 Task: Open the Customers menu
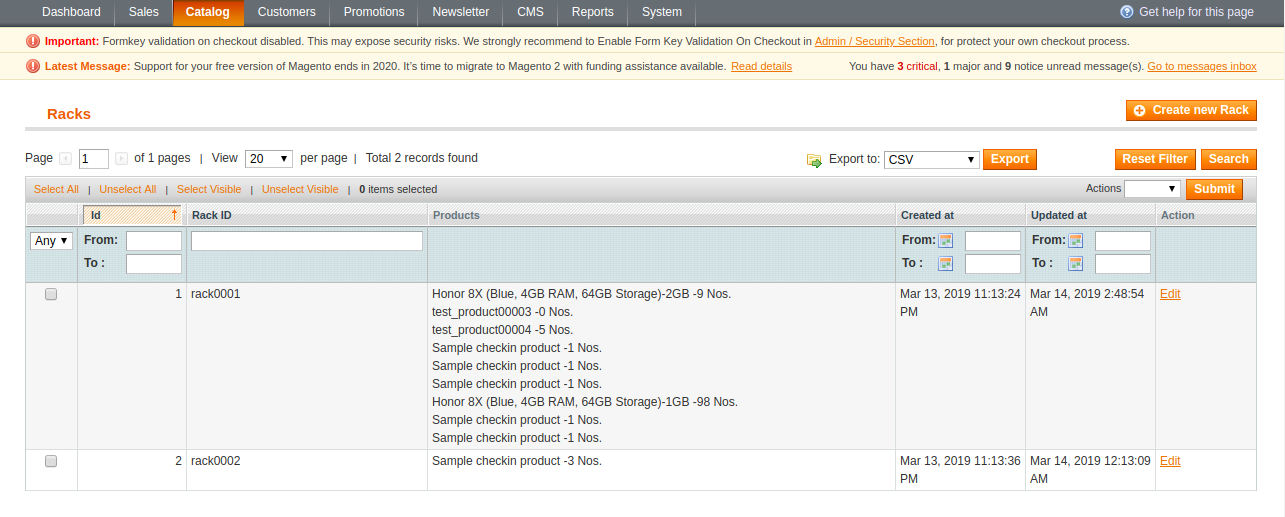[x=286, y=12]
